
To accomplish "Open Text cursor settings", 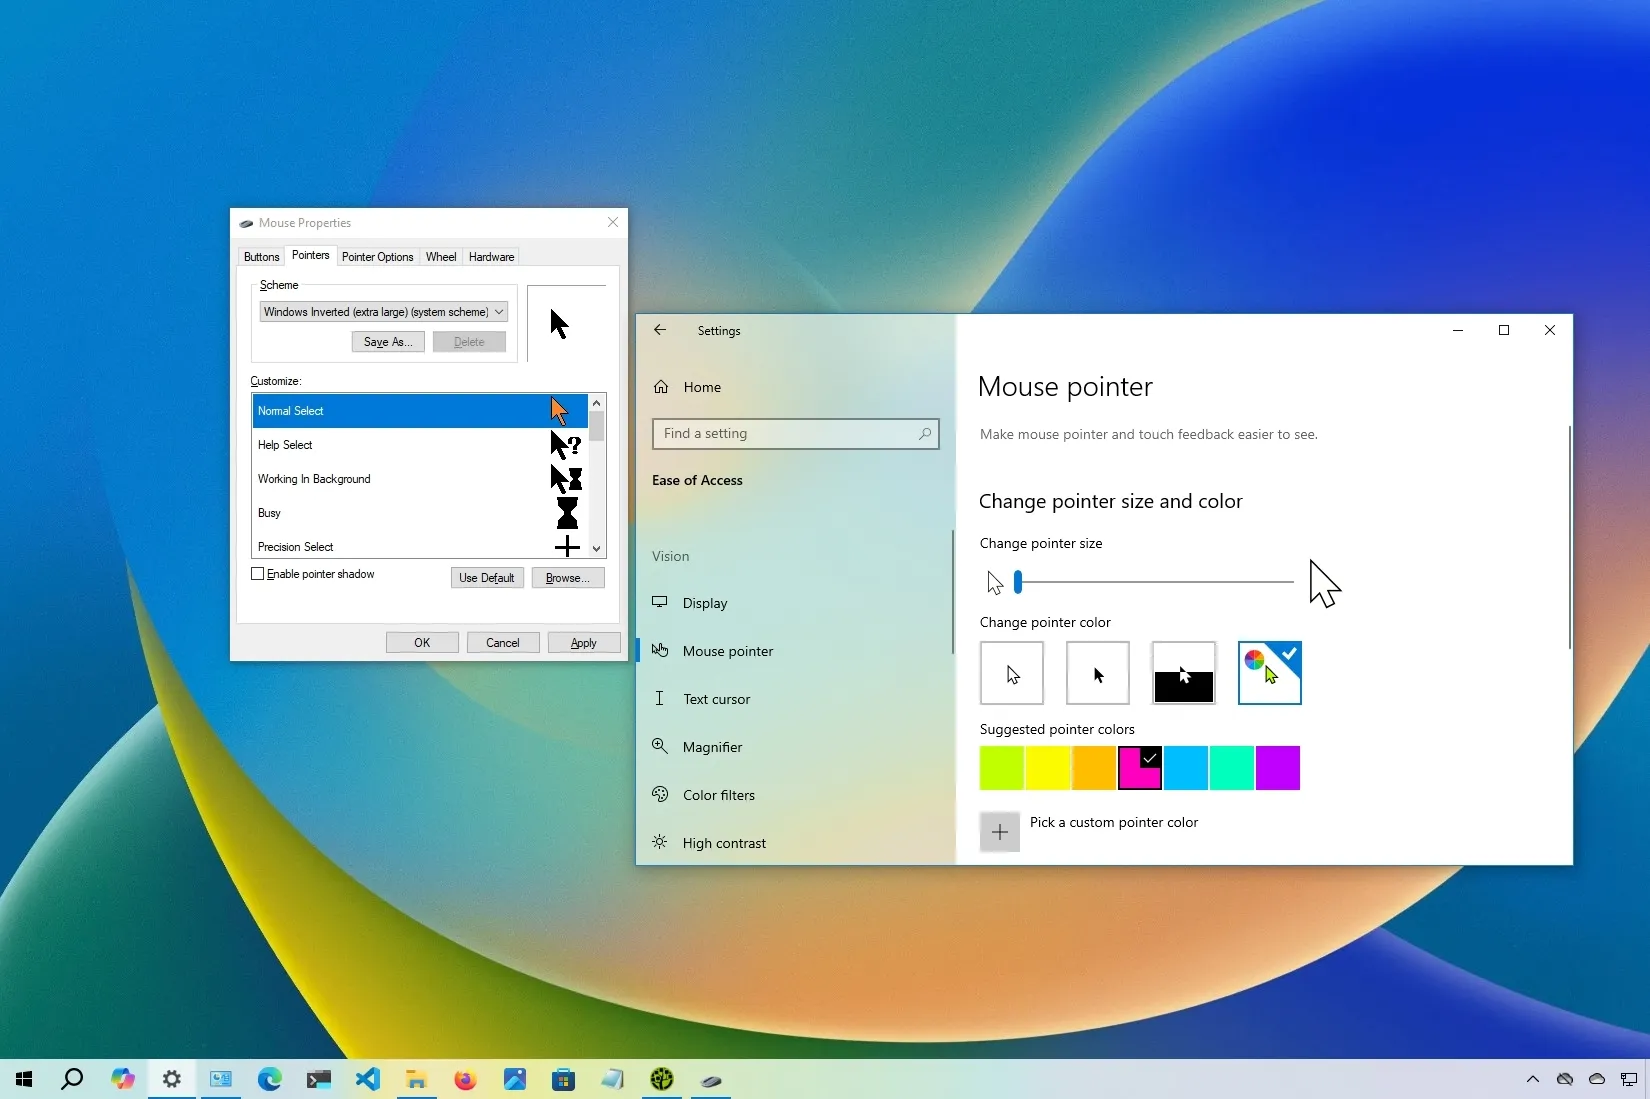I will [x=716, y=698].
